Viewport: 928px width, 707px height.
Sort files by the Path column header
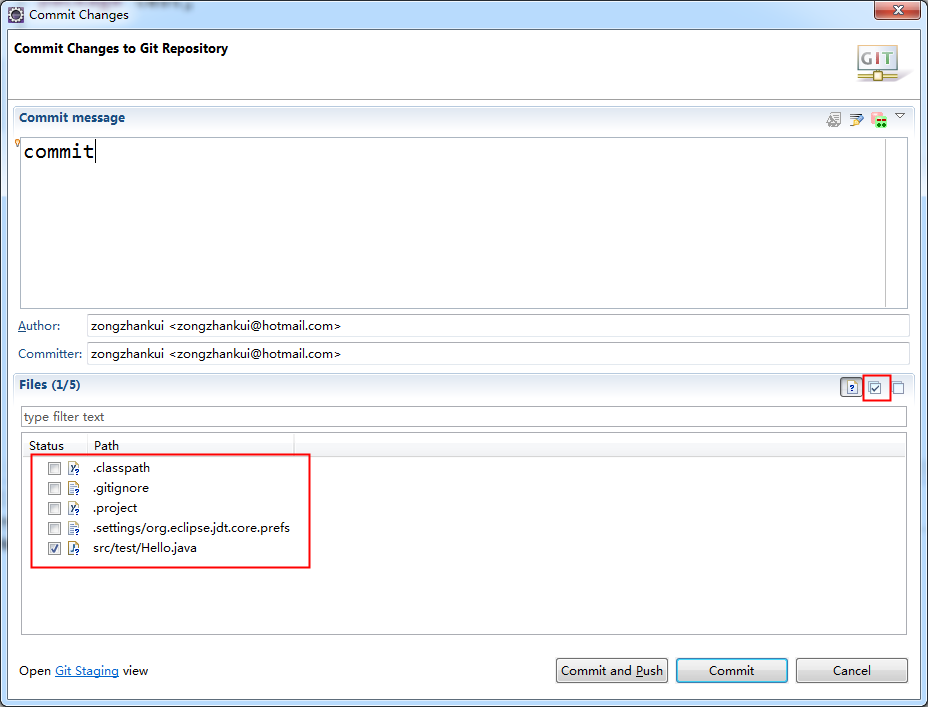(x=106, y=445)
